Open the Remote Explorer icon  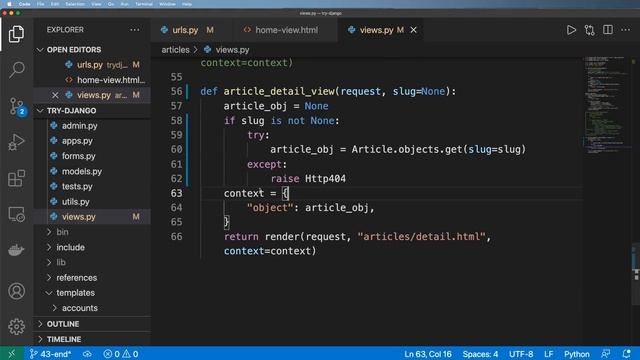(16, 214)
